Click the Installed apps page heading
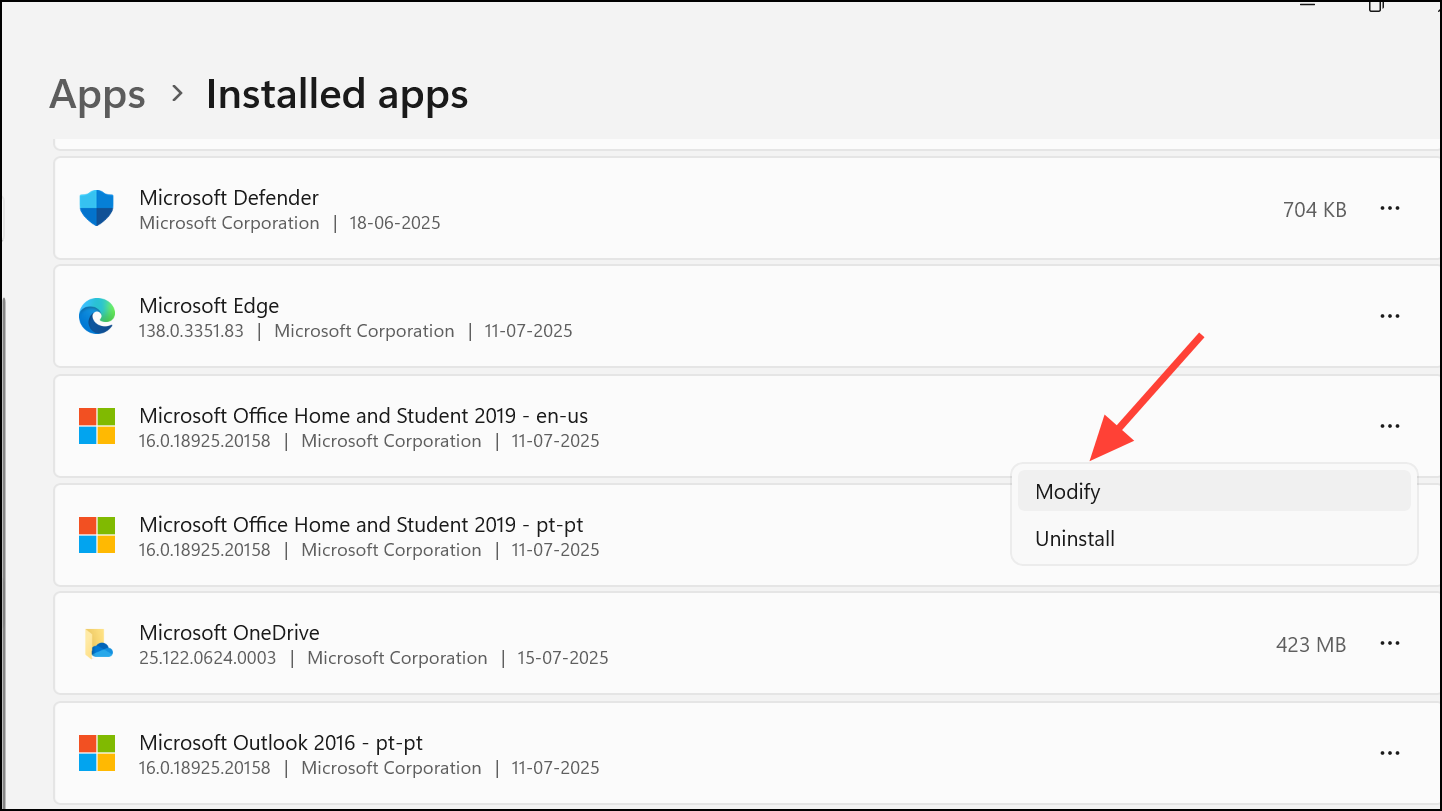 coord(337,95)
